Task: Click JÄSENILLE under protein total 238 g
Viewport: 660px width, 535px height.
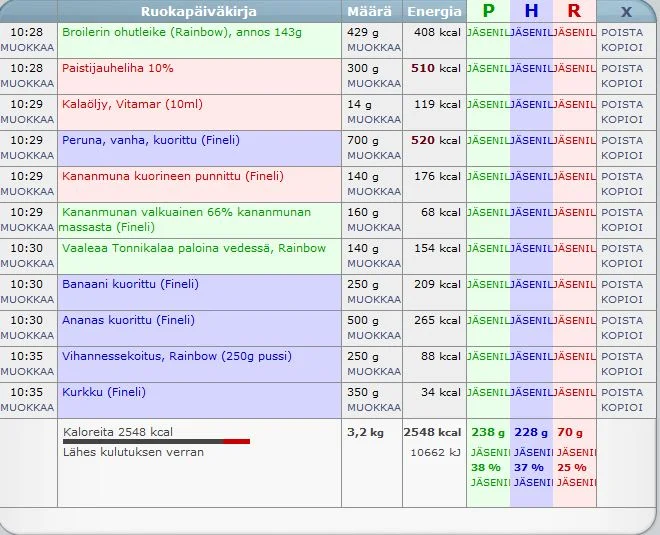Action: [x=487, y=453]
